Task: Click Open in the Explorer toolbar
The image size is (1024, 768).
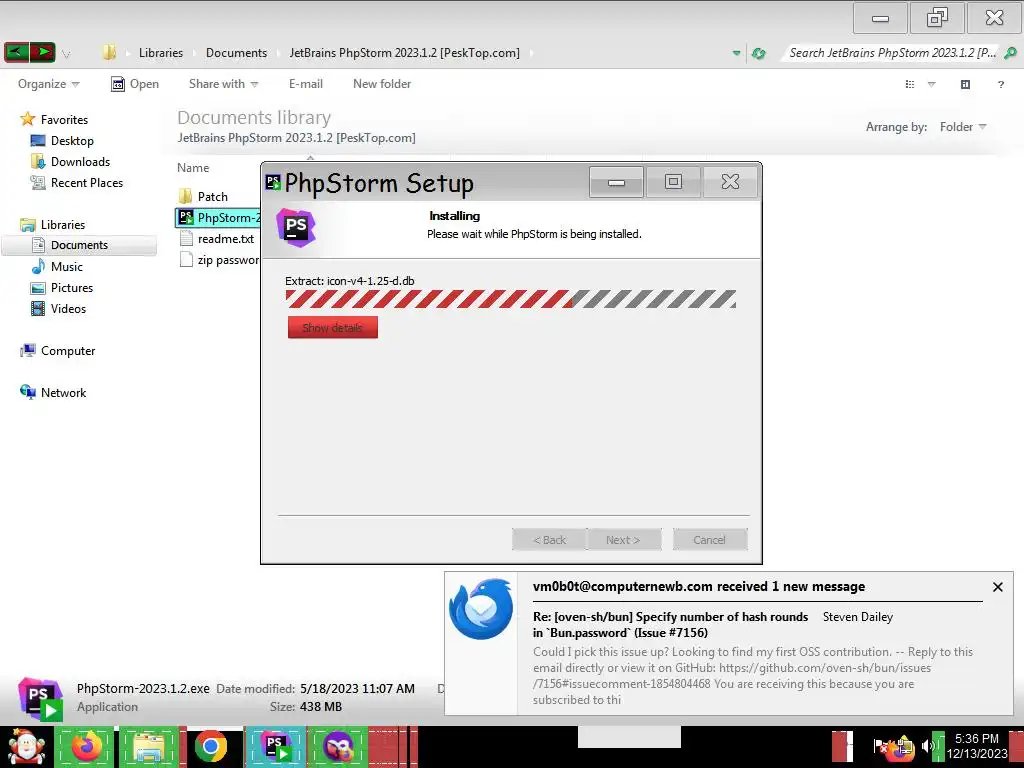Action: point(135,84)
